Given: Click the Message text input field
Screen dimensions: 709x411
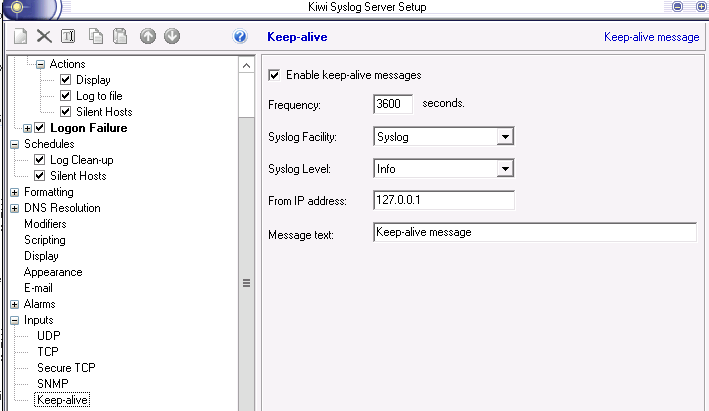Looking at the screenshot, I should tap(534, 232).
